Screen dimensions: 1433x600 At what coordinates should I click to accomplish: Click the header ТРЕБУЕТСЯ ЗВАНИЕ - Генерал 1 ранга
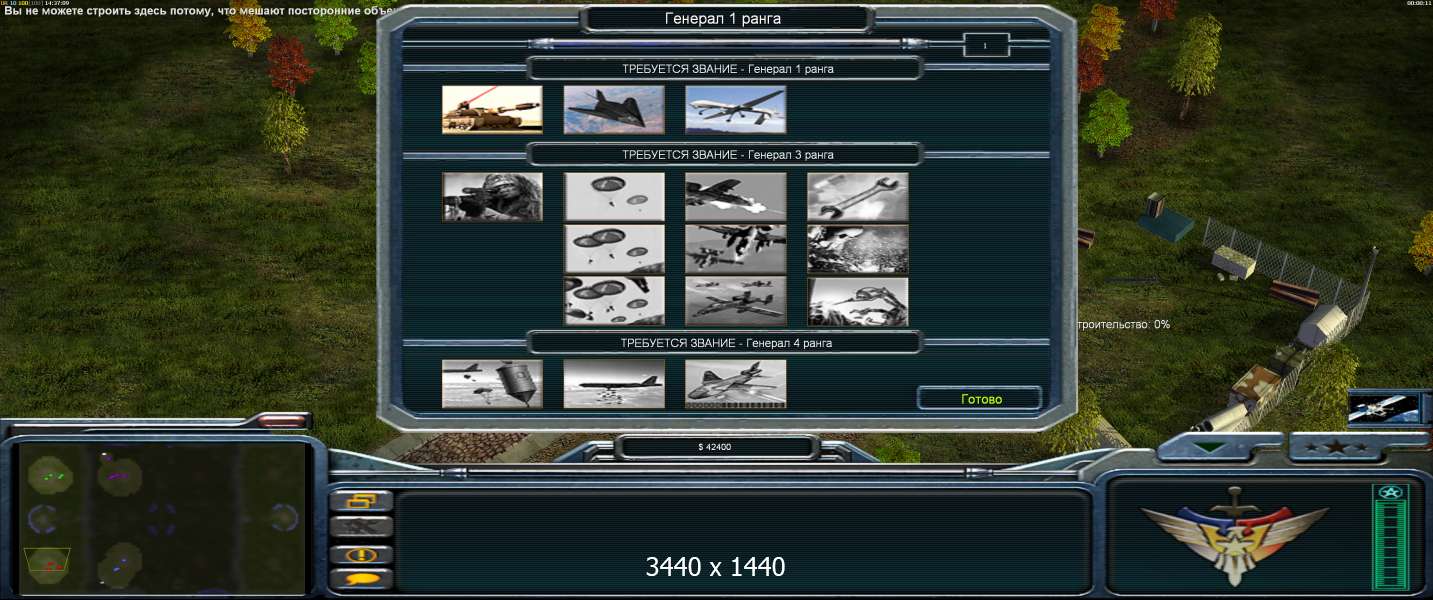pyautogui.click(x=727, y=70)
